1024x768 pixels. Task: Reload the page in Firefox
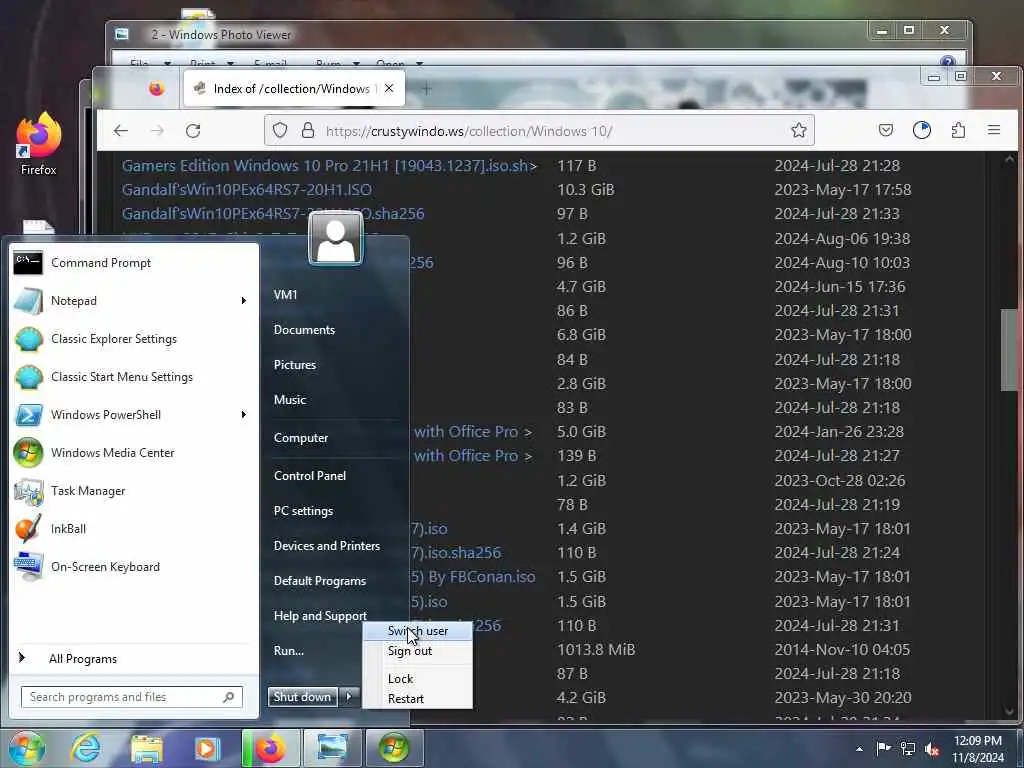(x=193, y=131)
